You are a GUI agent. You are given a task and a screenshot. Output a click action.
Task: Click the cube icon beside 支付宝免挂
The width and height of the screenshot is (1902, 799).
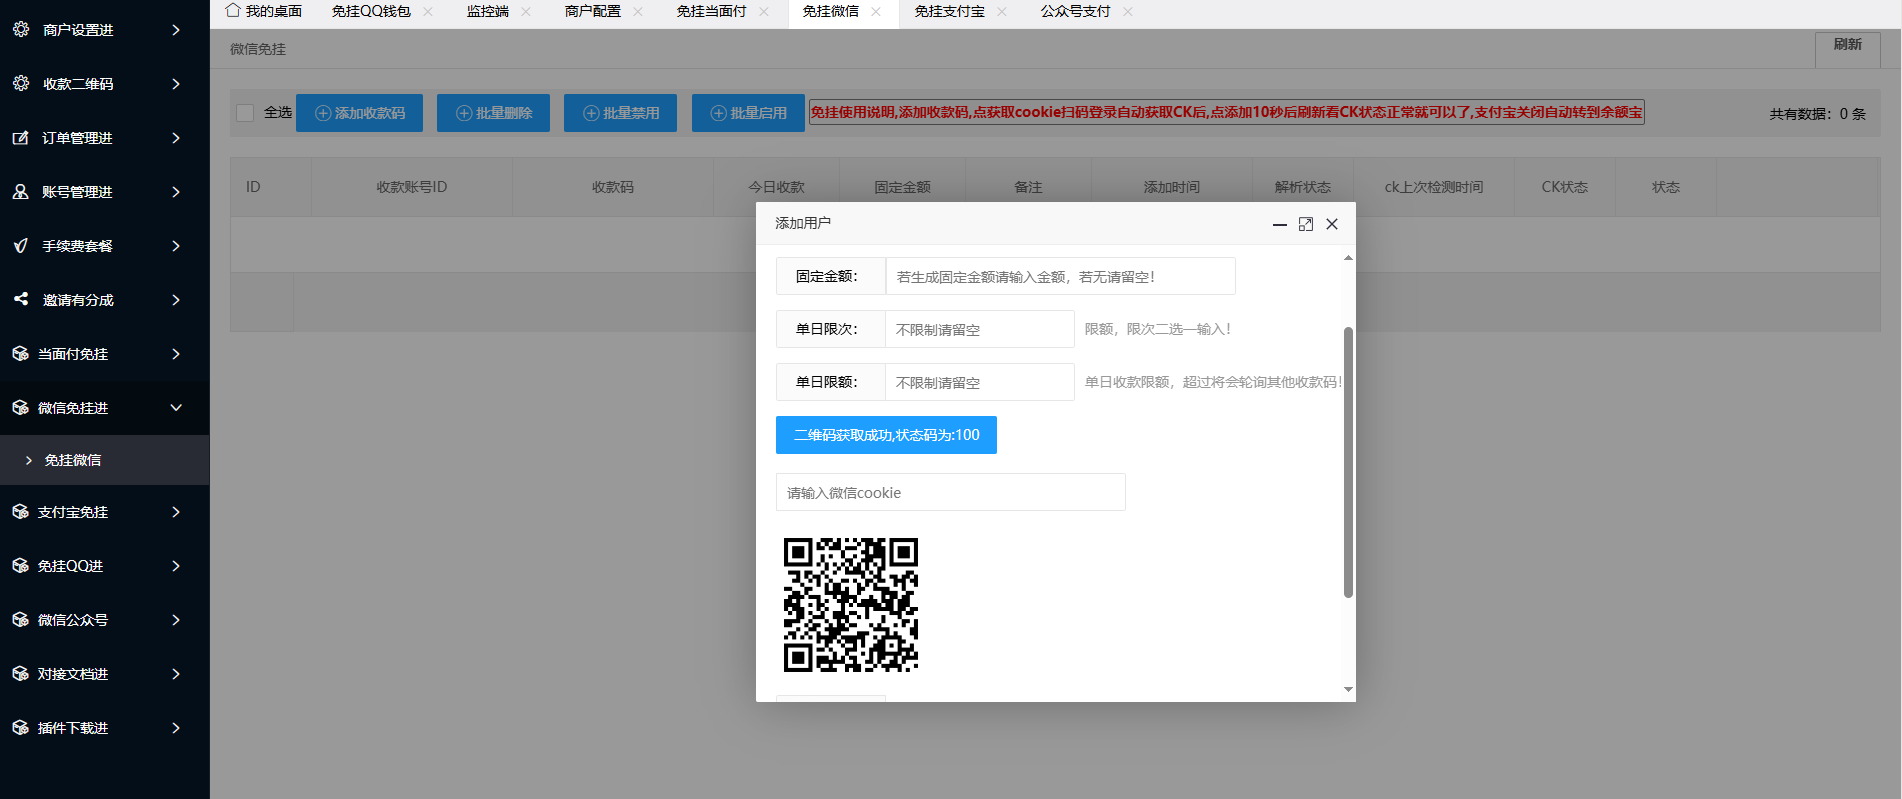[21, 512]
